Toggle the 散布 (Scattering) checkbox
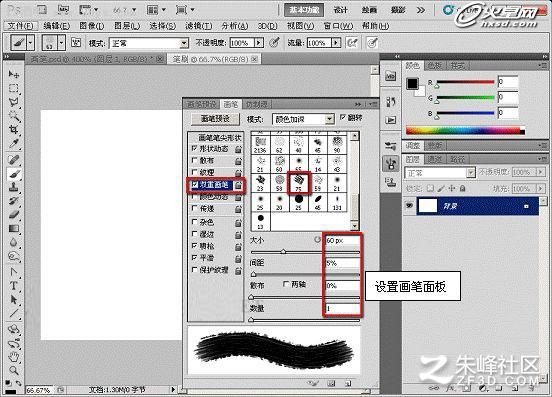The image size is (552, 397). coord(194,160)
